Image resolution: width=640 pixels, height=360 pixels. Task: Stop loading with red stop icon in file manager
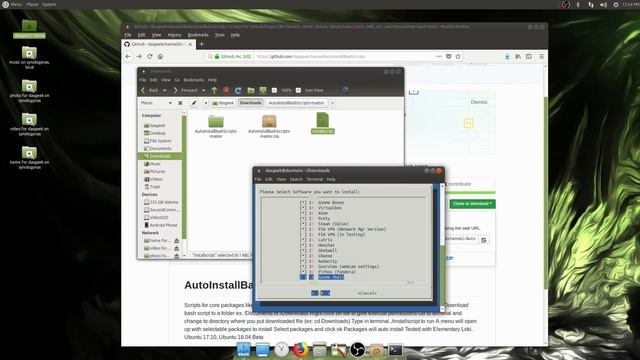pyautogui.click(x=226, y=90)
